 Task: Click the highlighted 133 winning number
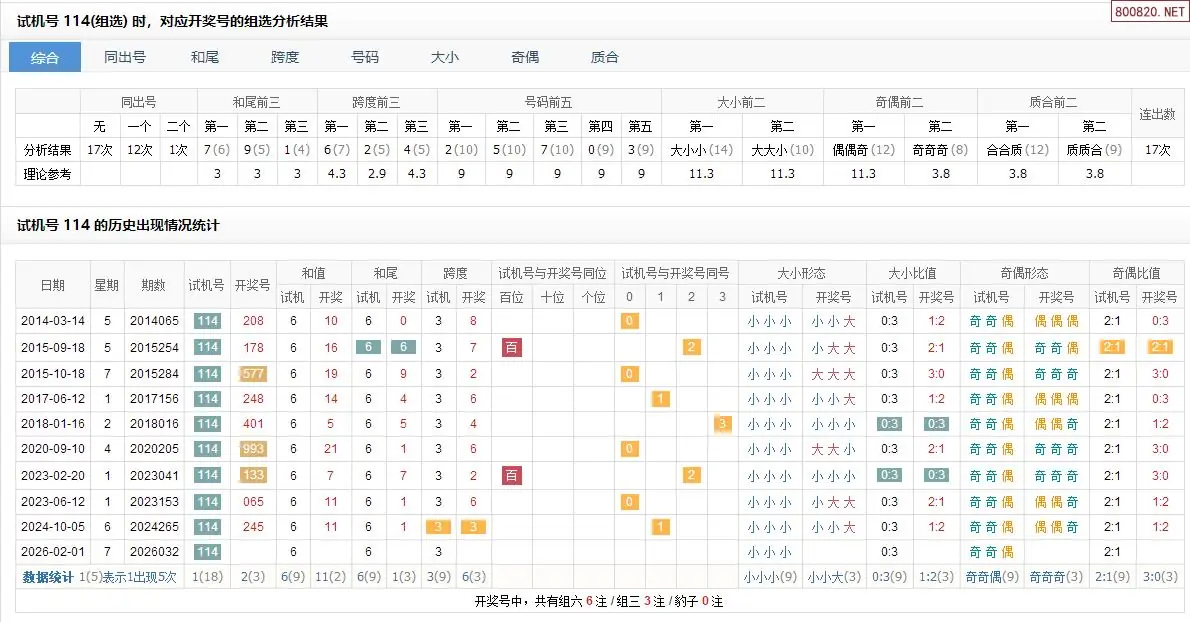pos(253,475)
